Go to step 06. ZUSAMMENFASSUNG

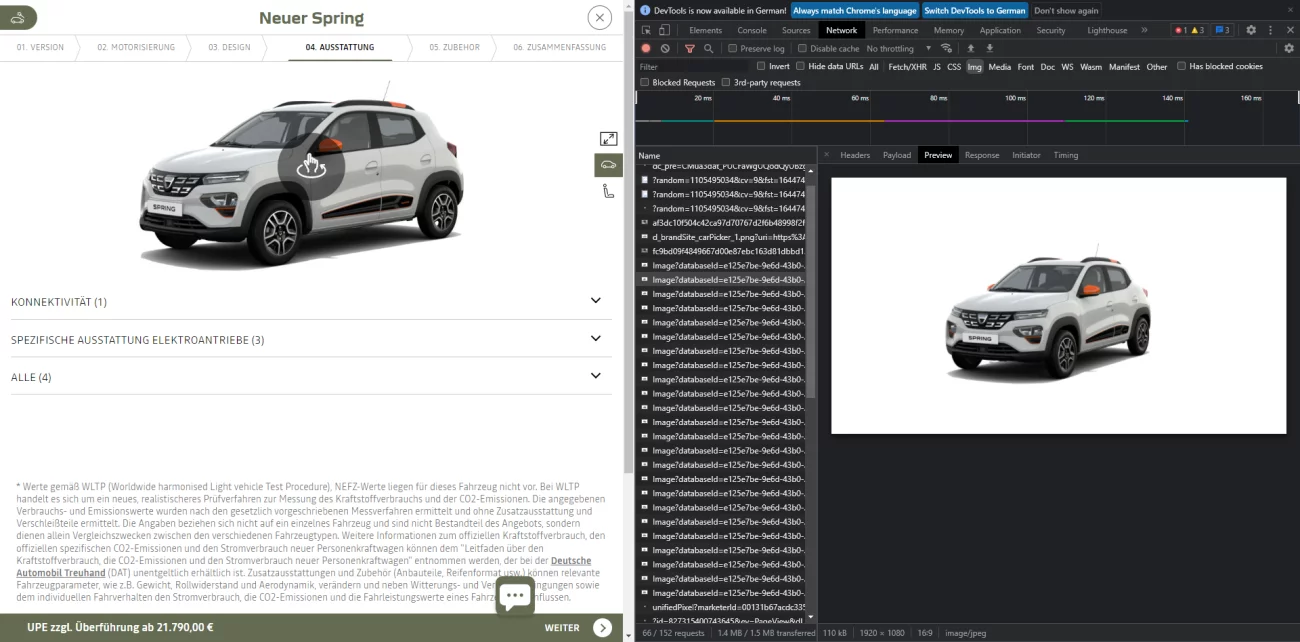tap(560, 47)
